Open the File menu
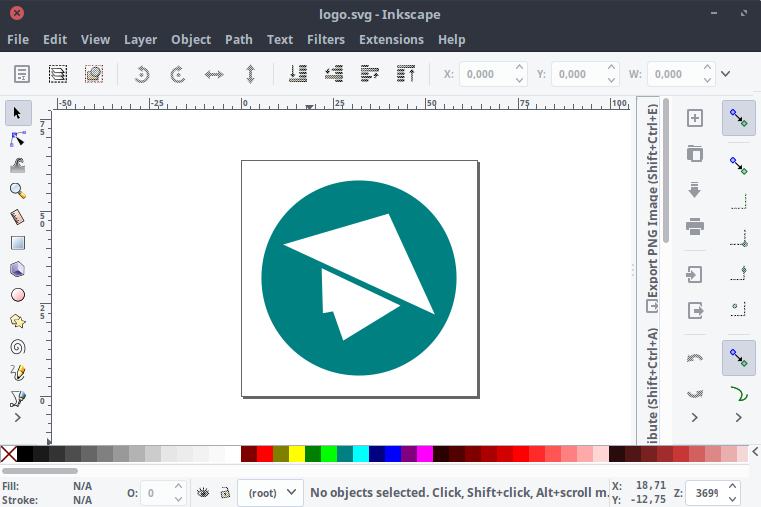The image size is (761, 507). coord(18,40)
